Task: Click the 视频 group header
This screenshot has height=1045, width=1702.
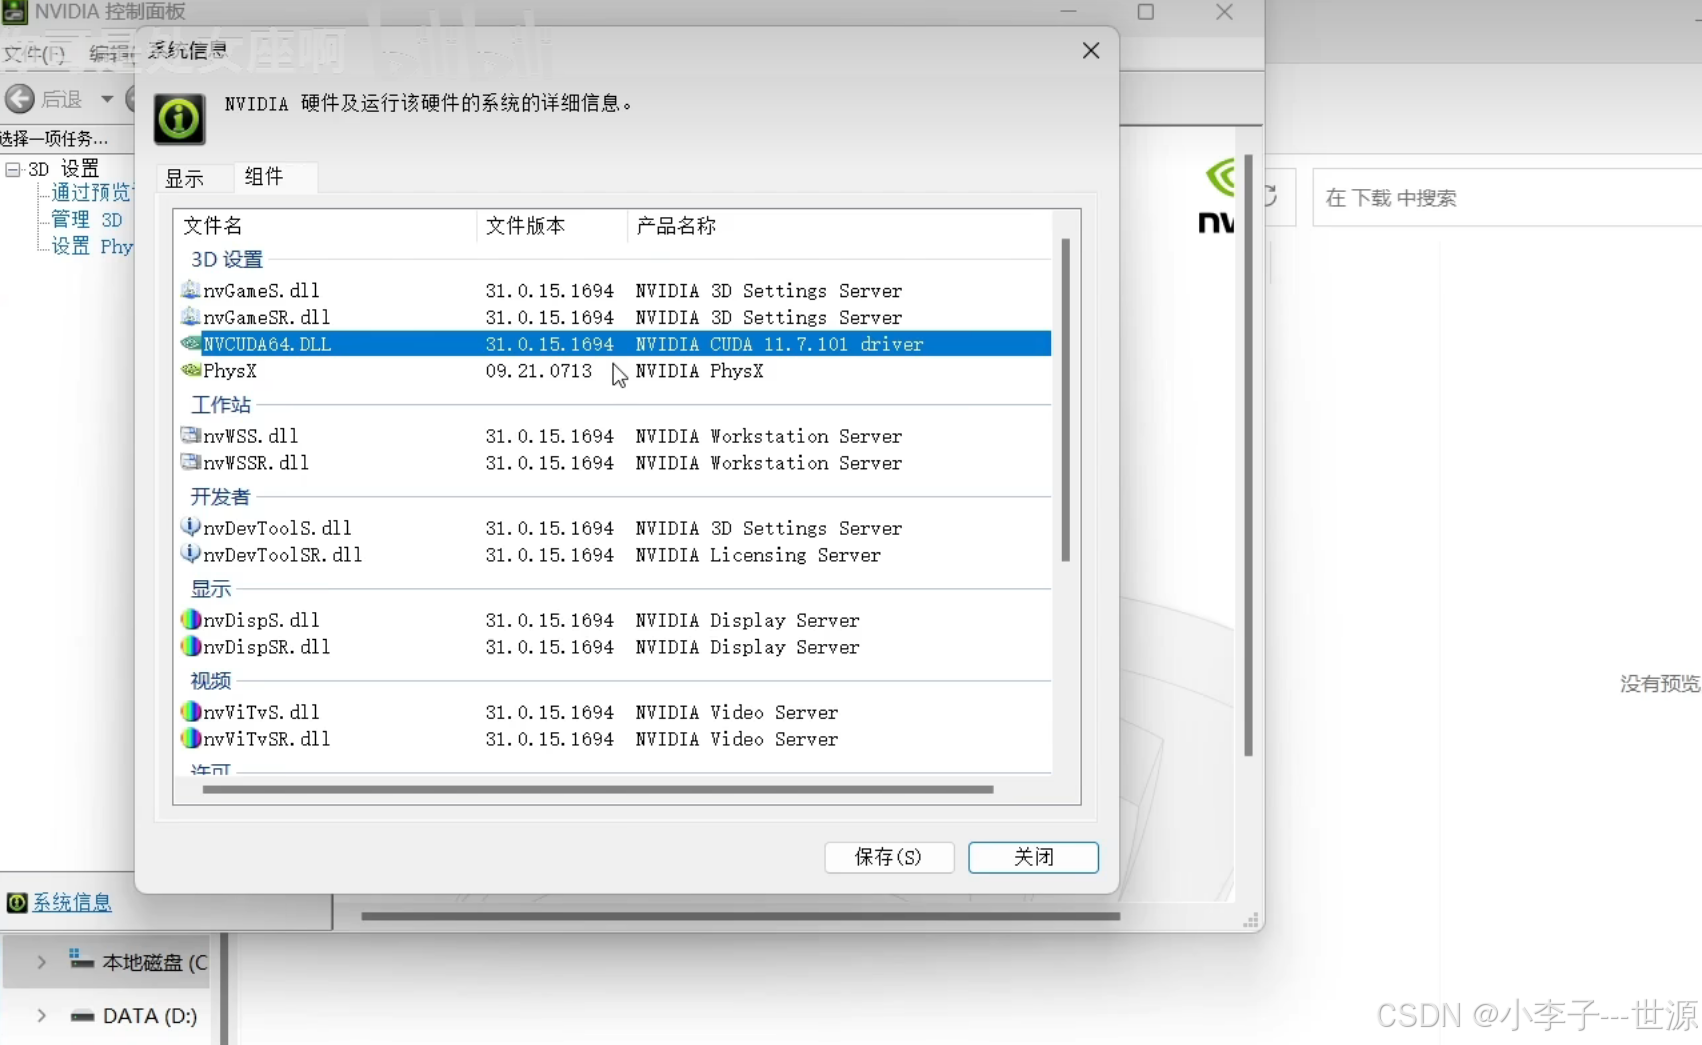Action: [x=210, y=681]
